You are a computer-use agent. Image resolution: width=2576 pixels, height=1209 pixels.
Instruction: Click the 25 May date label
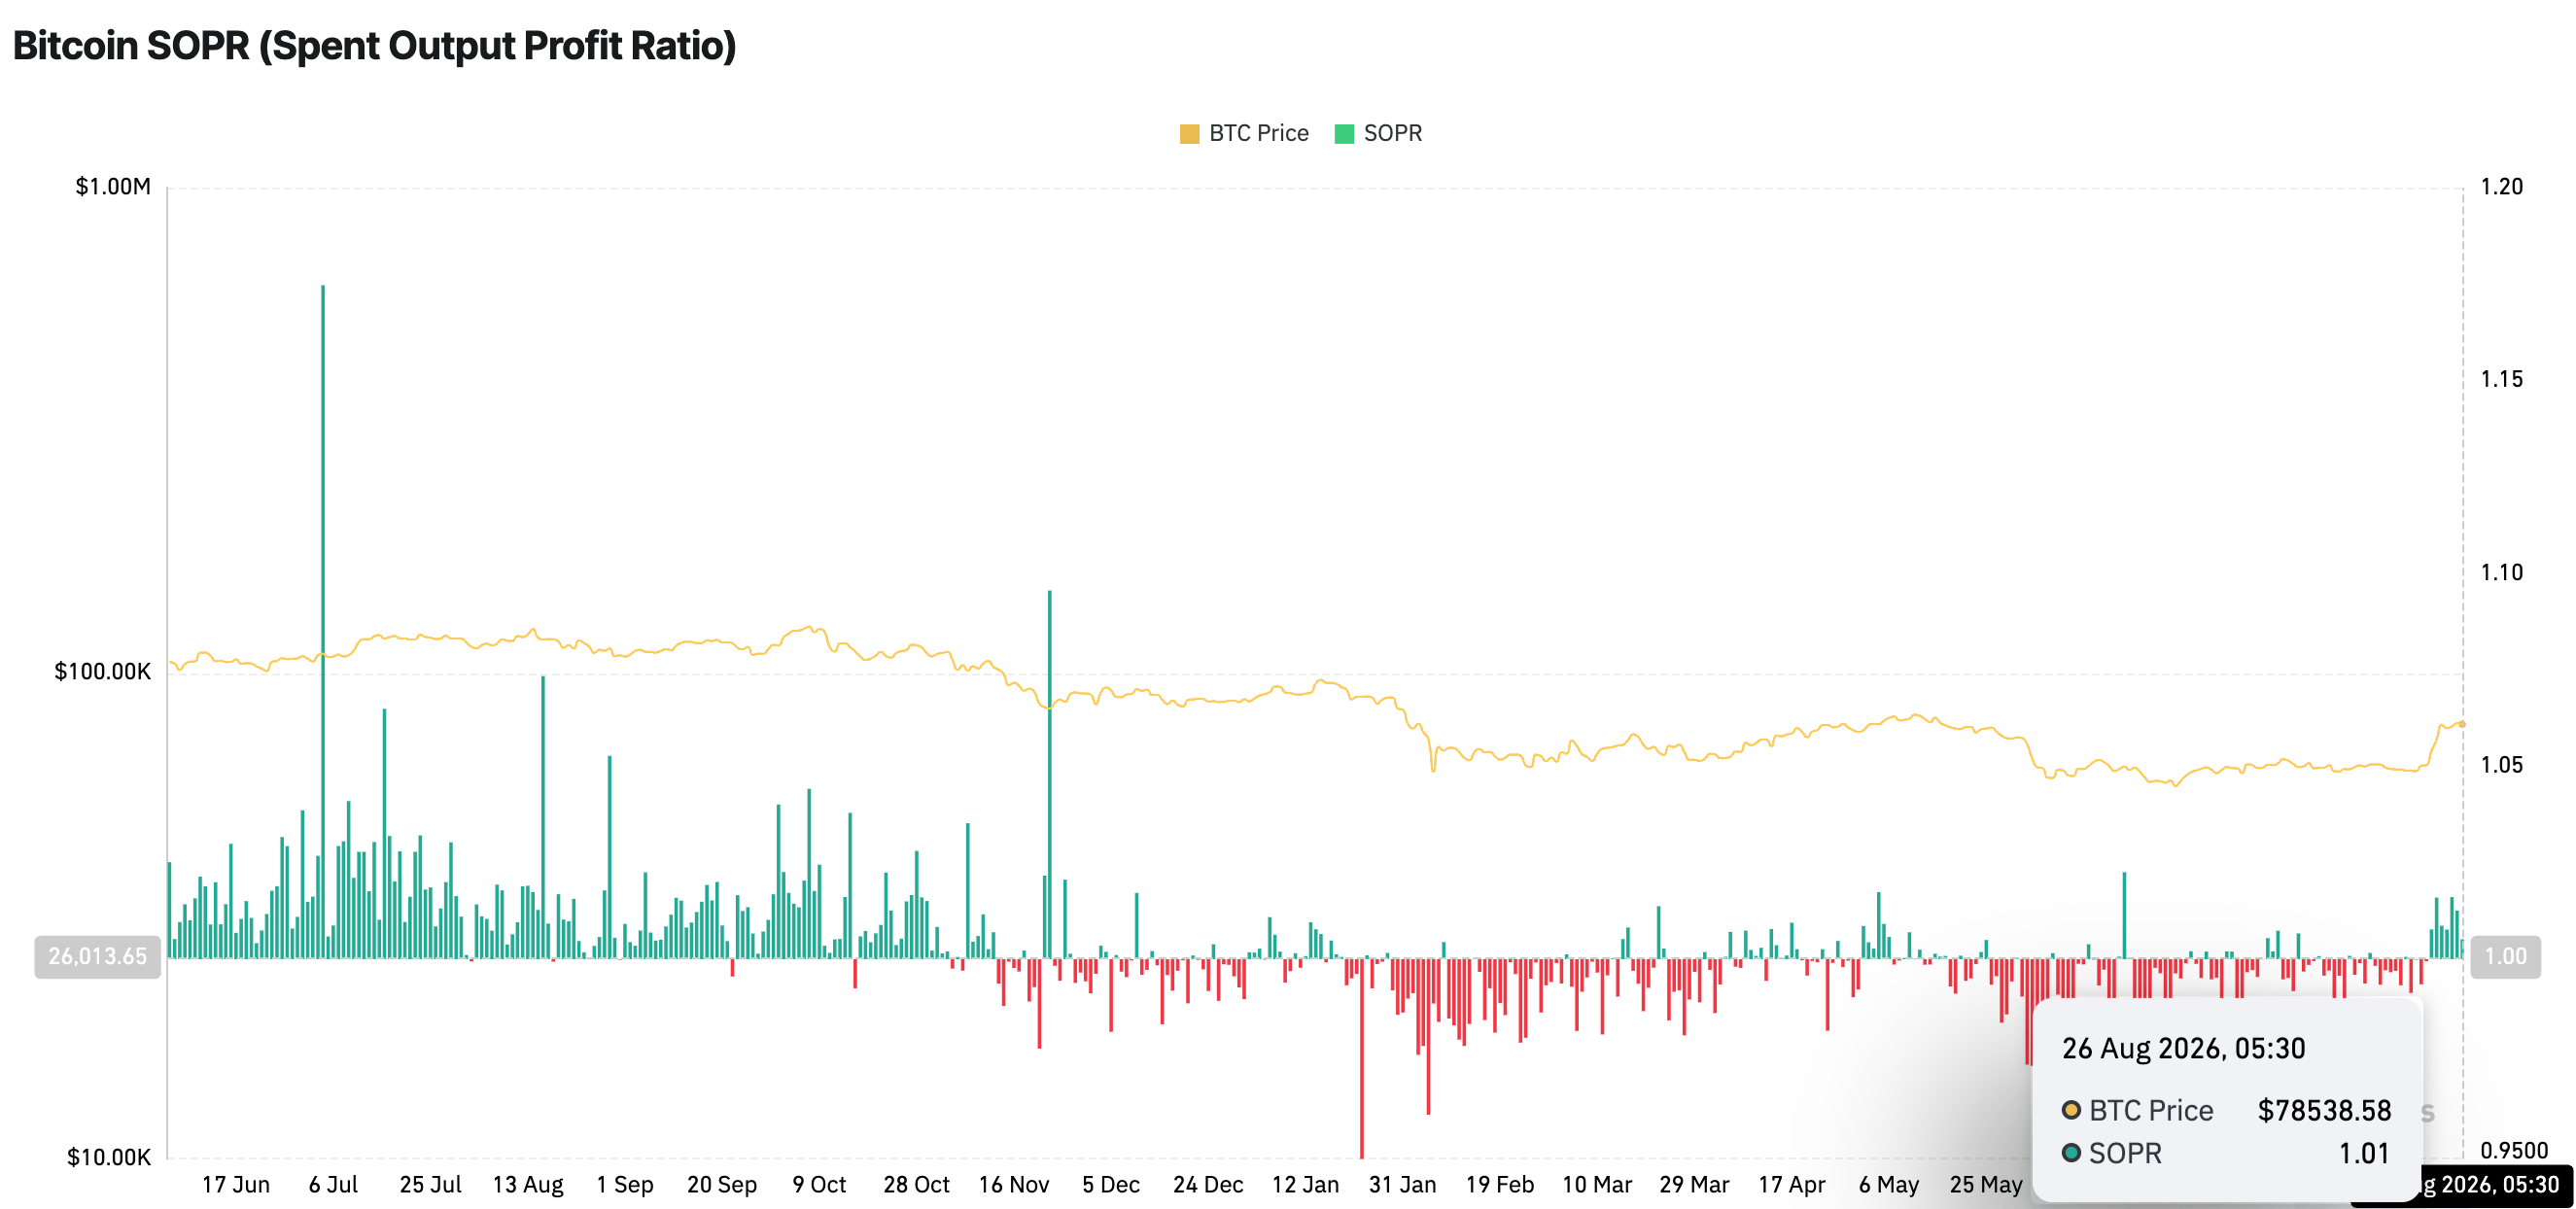coord(1986,1185)
